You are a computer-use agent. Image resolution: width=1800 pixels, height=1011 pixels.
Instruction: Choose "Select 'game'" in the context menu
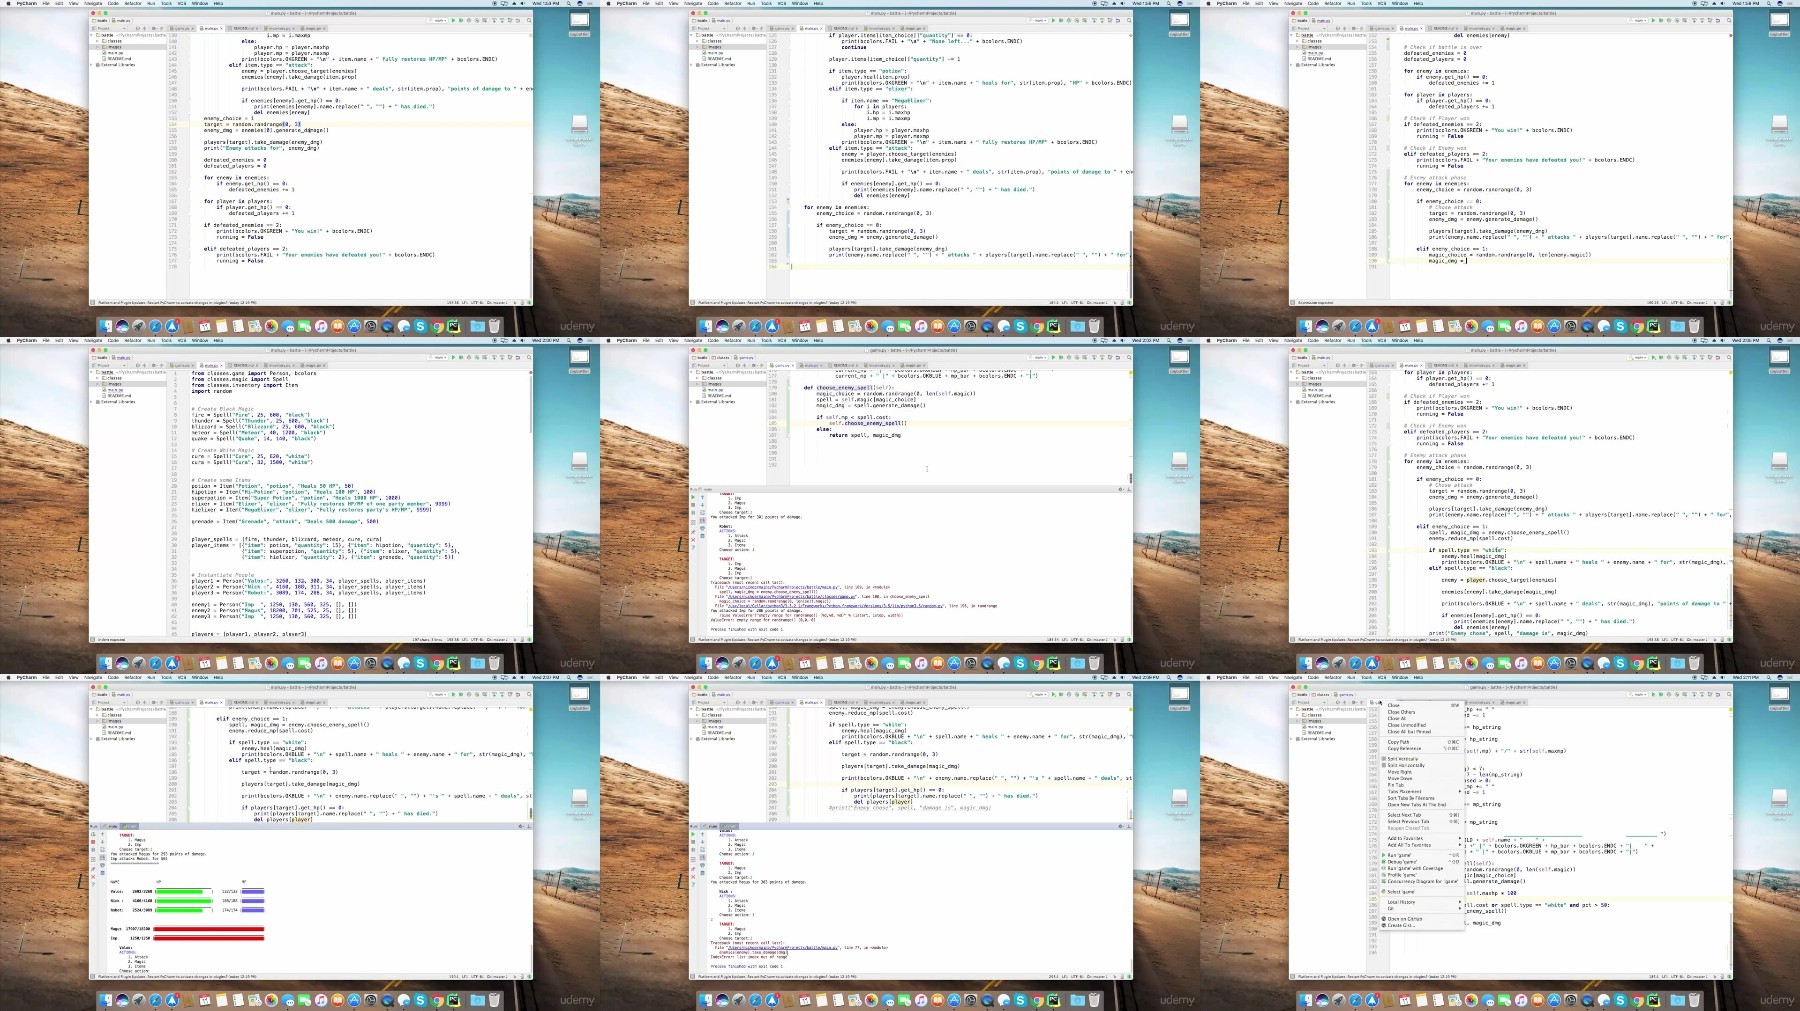tap(1422, 892)
